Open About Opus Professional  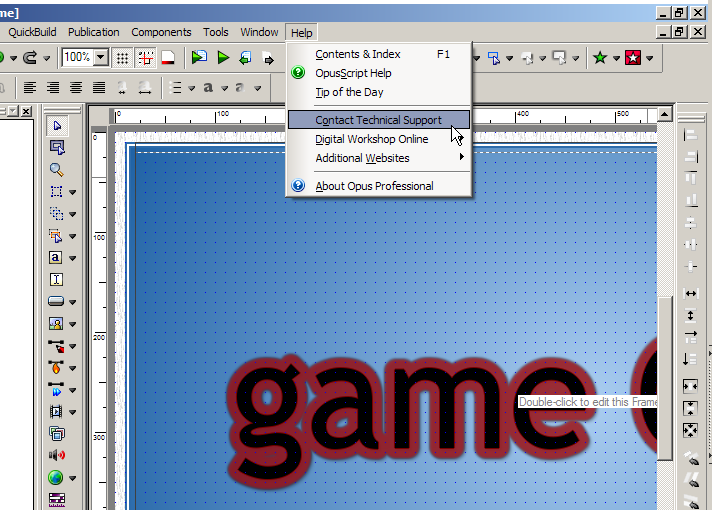tap(379, 186)
